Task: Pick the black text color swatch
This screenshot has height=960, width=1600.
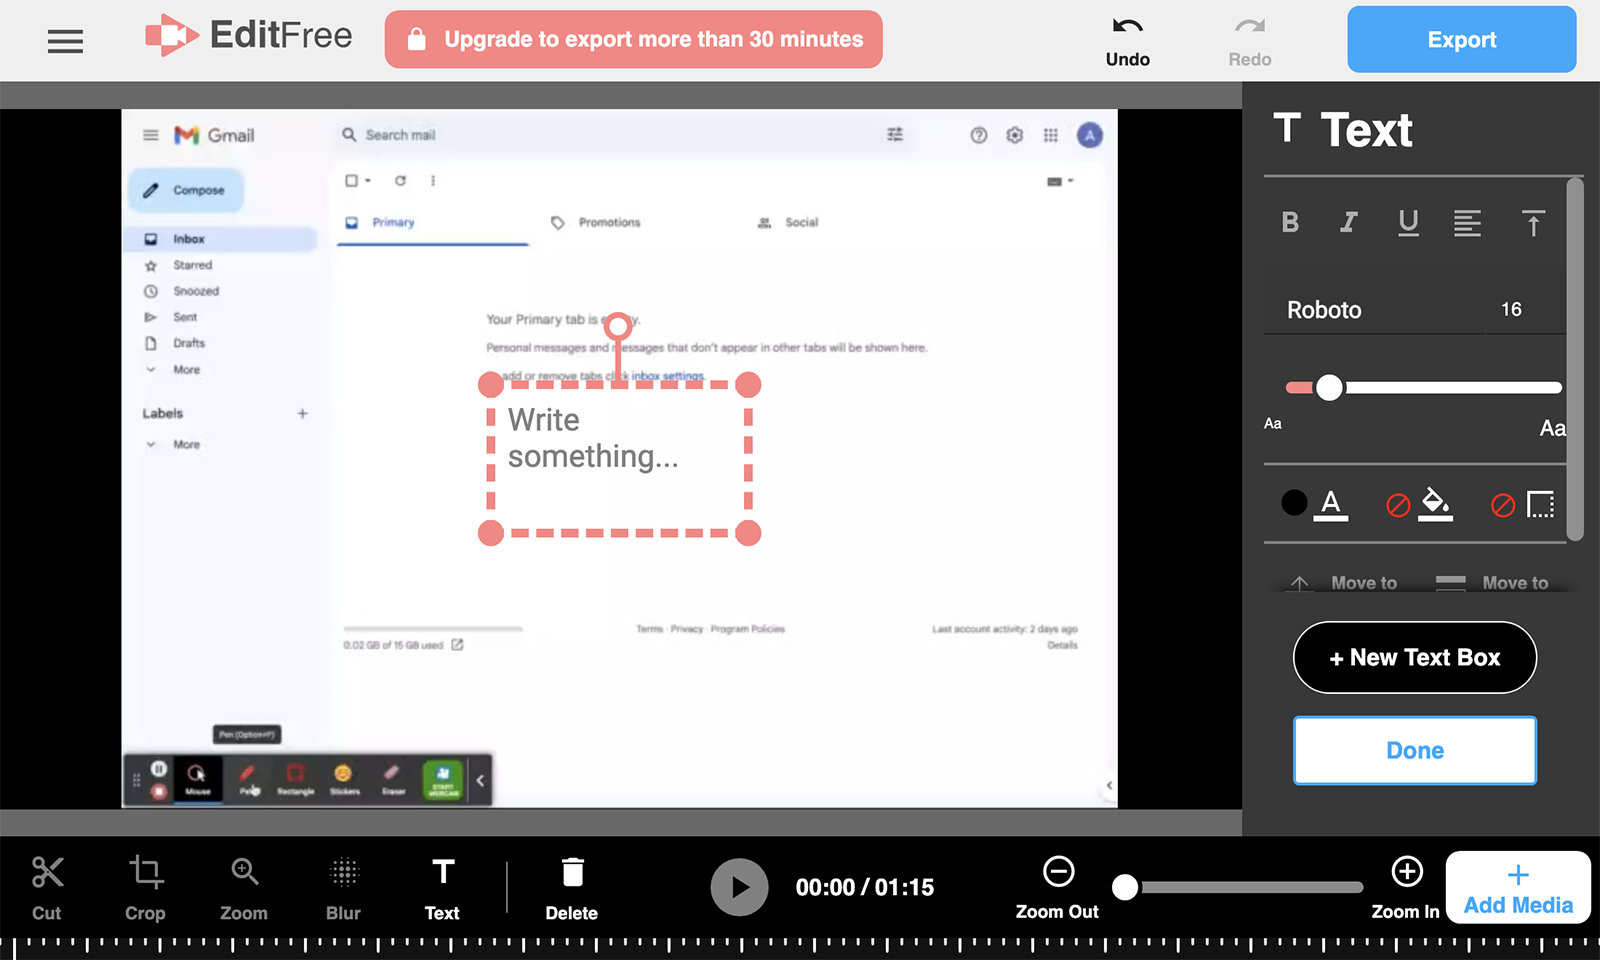Action: click(1294, 502)
